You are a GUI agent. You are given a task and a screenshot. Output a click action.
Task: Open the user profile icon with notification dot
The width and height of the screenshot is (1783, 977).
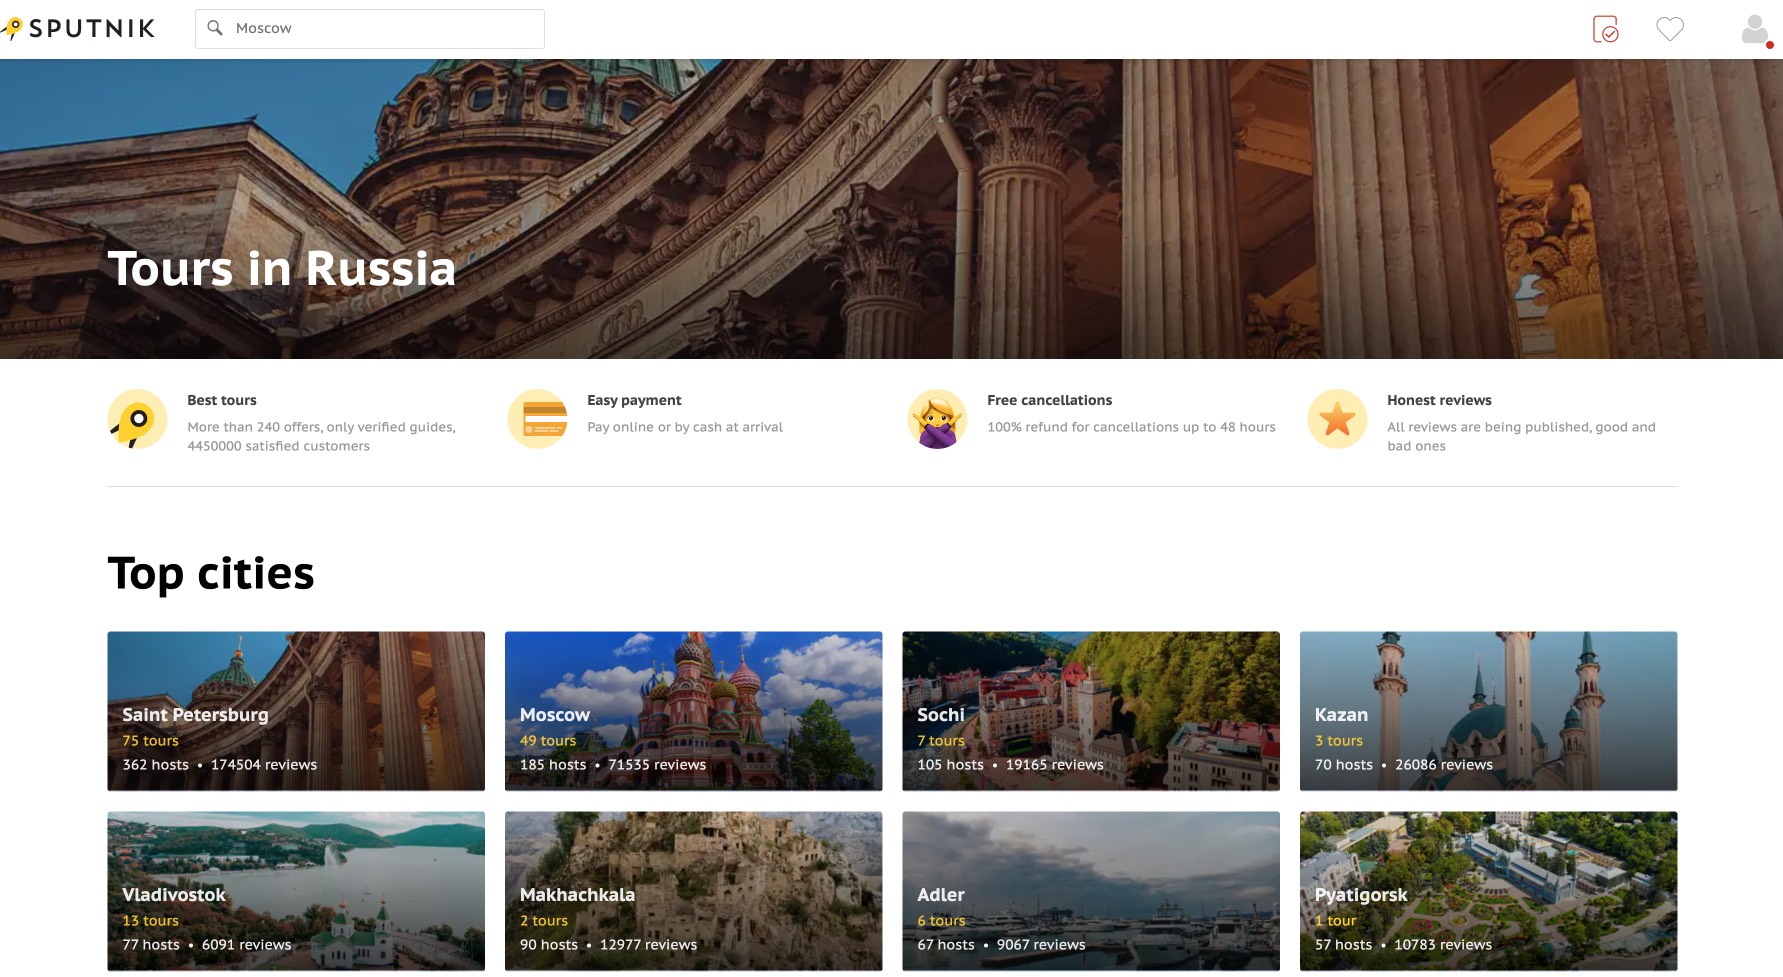1752,29
